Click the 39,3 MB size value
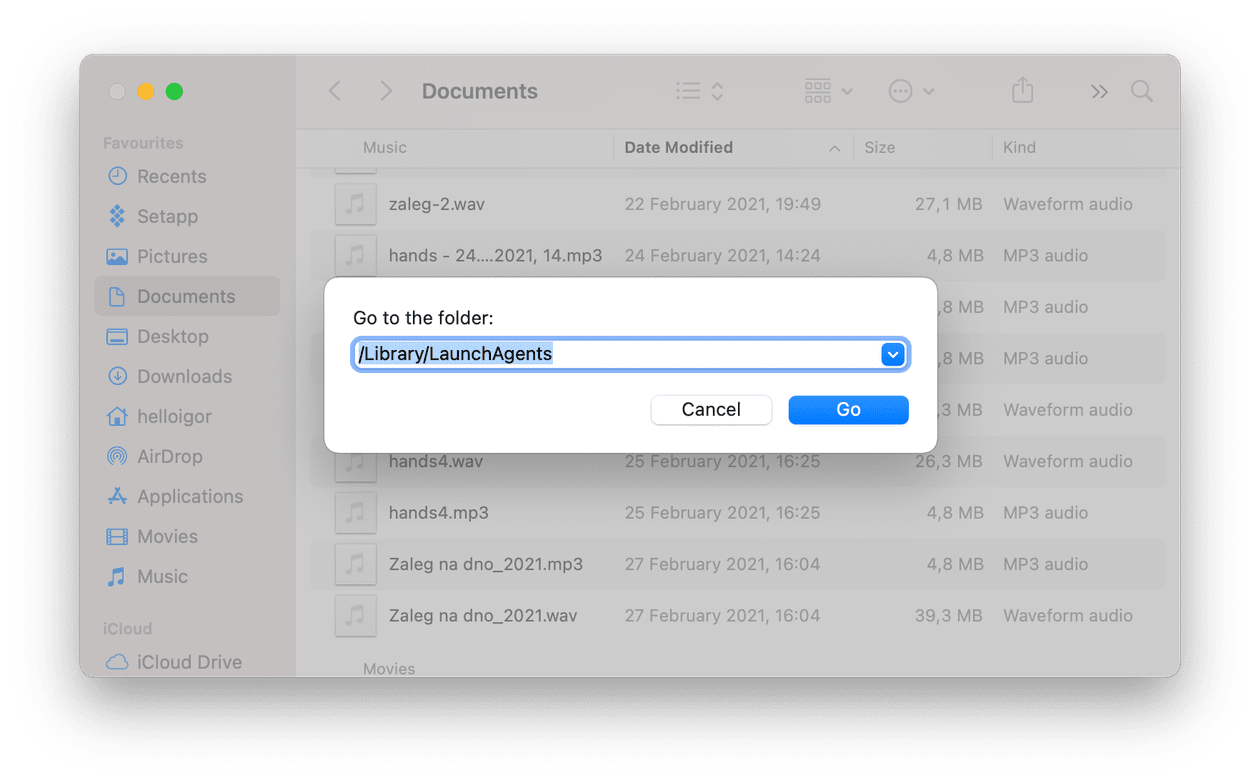 point(948,616)
